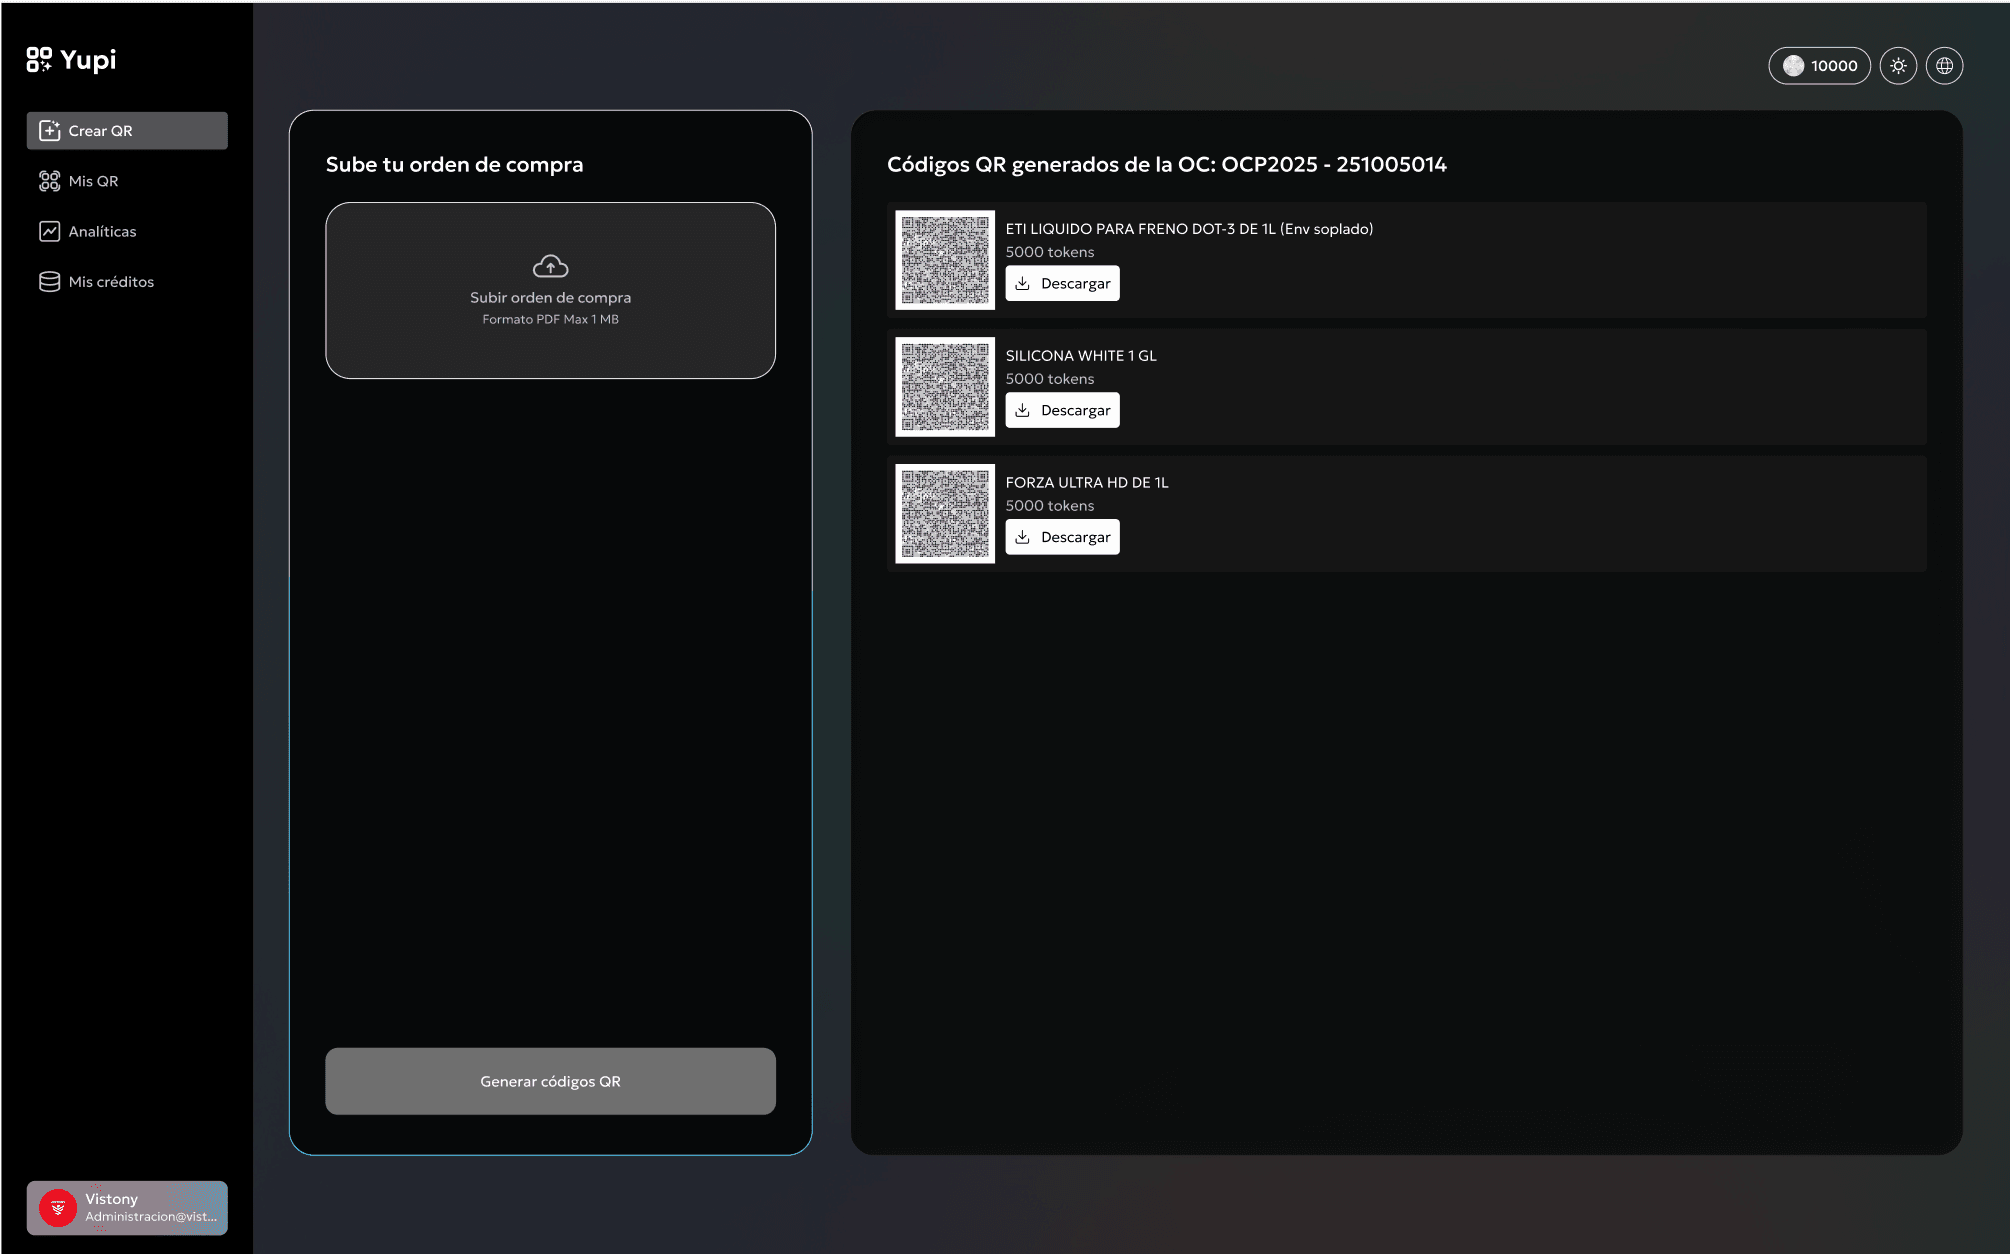2010x1254 pixels.
Task: Click 5000 tokens under FORZA ULTRA HD
Action: coord(1050,506)
